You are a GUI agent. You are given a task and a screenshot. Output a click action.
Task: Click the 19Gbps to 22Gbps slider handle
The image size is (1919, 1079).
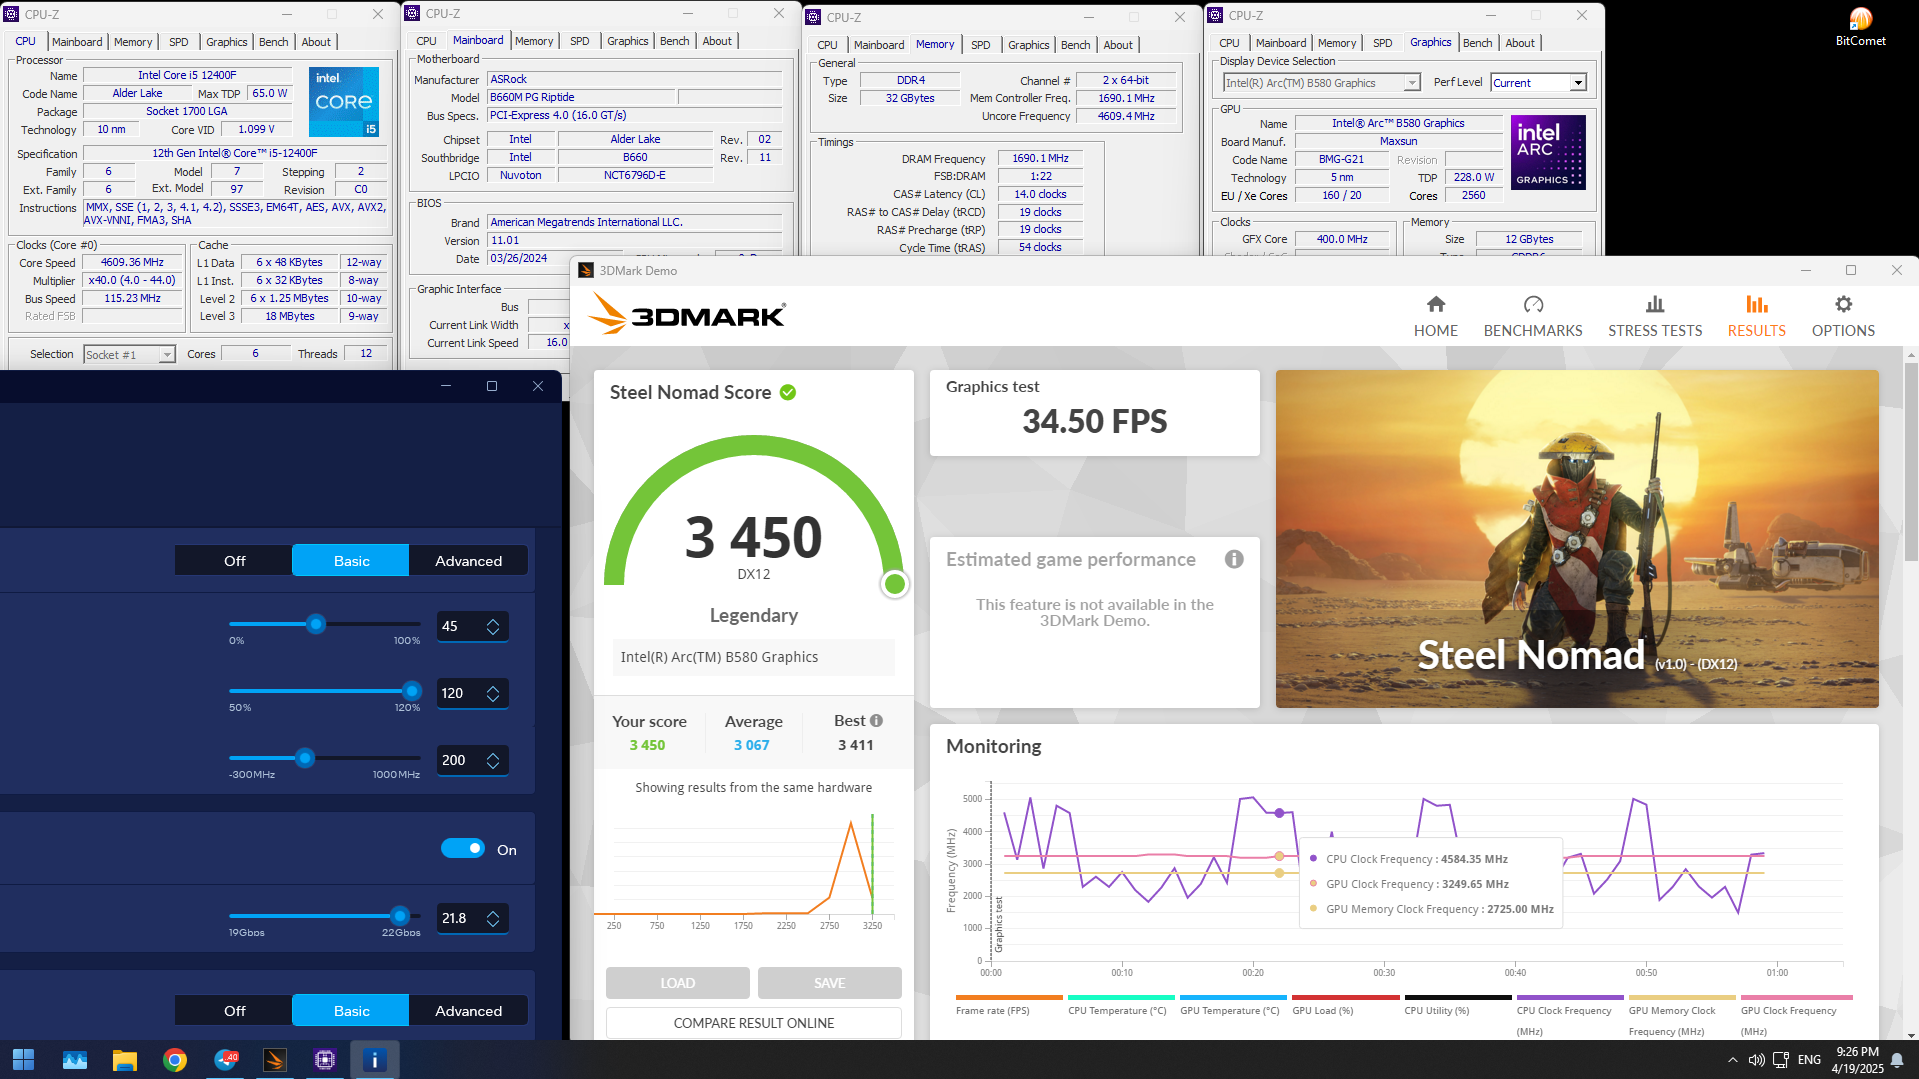(400, 915)
